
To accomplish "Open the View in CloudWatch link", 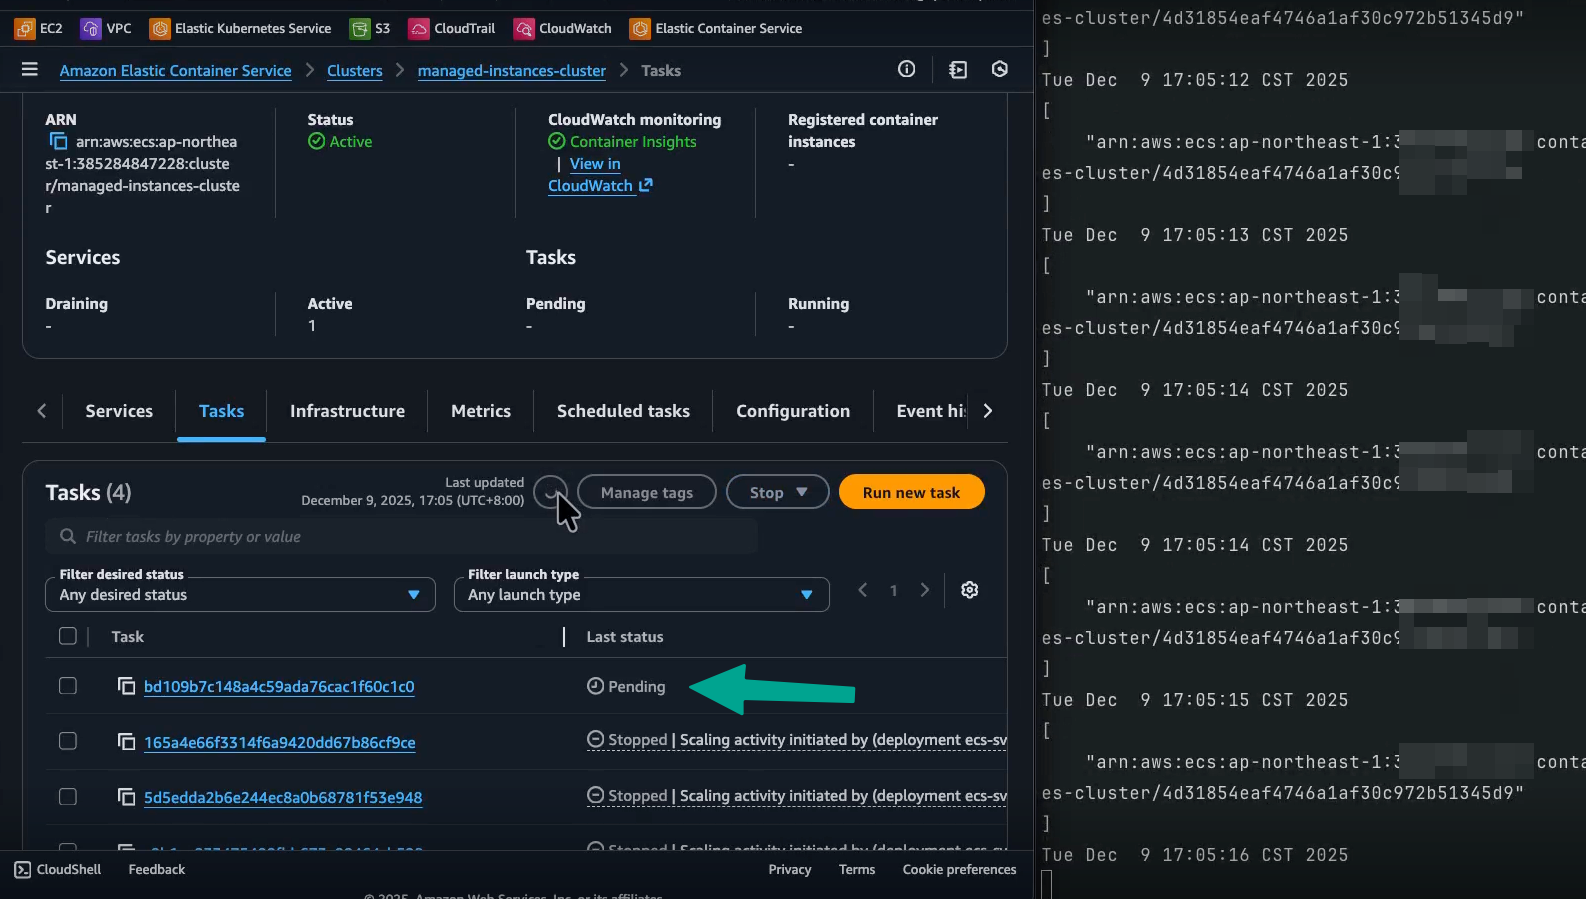I will [x=594, y=175].
